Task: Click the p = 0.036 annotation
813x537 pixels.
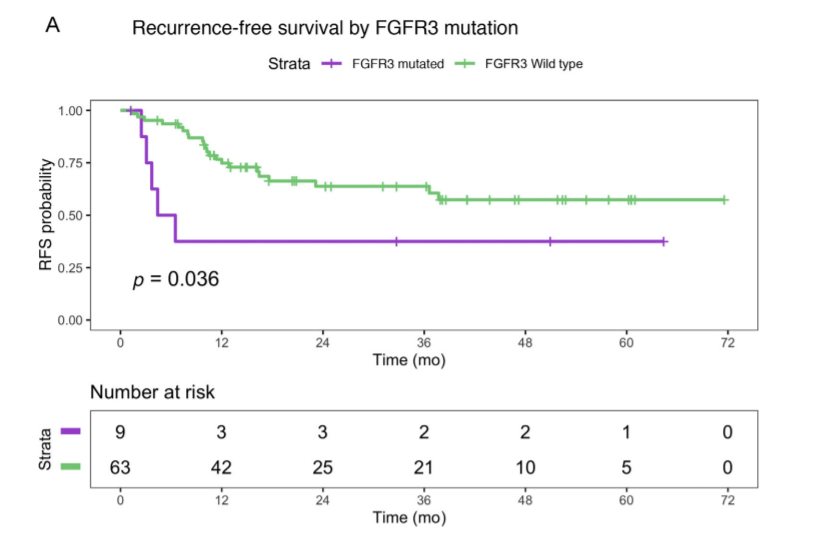Action: (x=176, y=279)
